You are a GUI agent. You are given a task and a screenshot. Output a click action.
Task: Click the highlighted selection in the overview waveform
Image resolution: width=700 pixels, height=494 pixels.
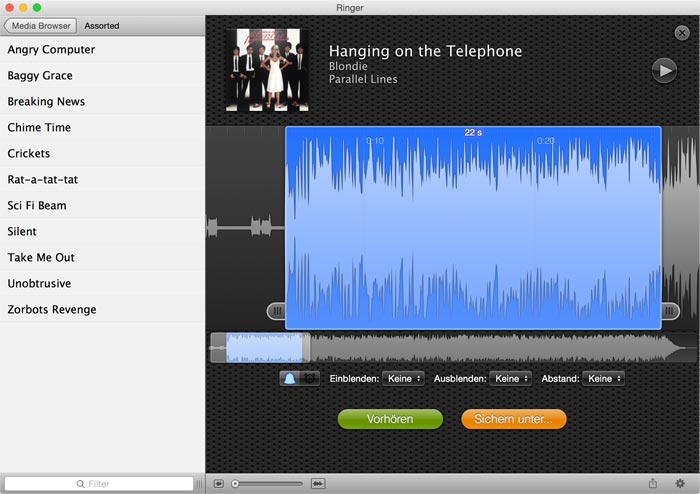coord(264,347)
